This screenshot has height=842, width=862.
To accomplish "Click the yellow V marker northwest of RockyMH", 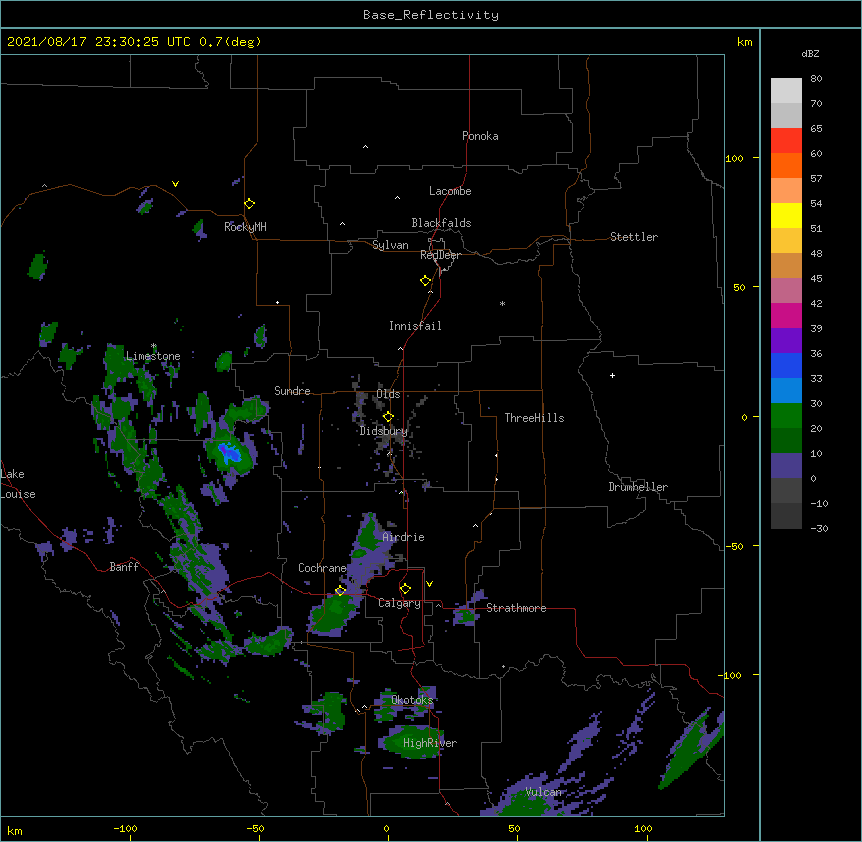I will [x=175, y=184].
